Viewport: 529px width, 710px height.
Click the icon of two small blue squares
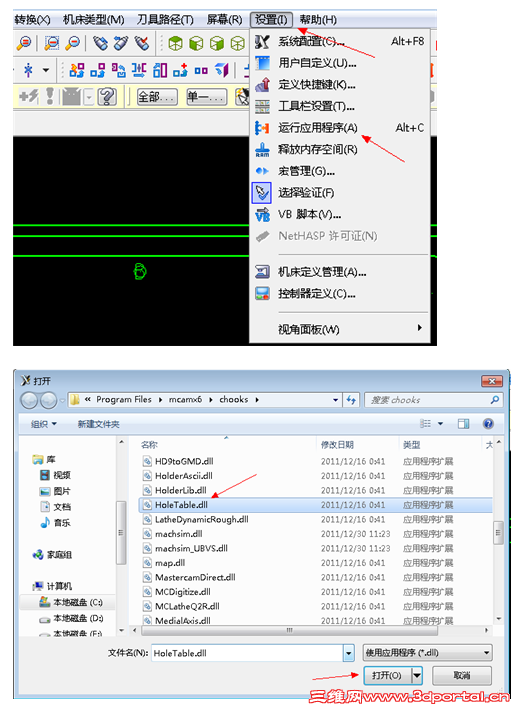click(201, 70)
